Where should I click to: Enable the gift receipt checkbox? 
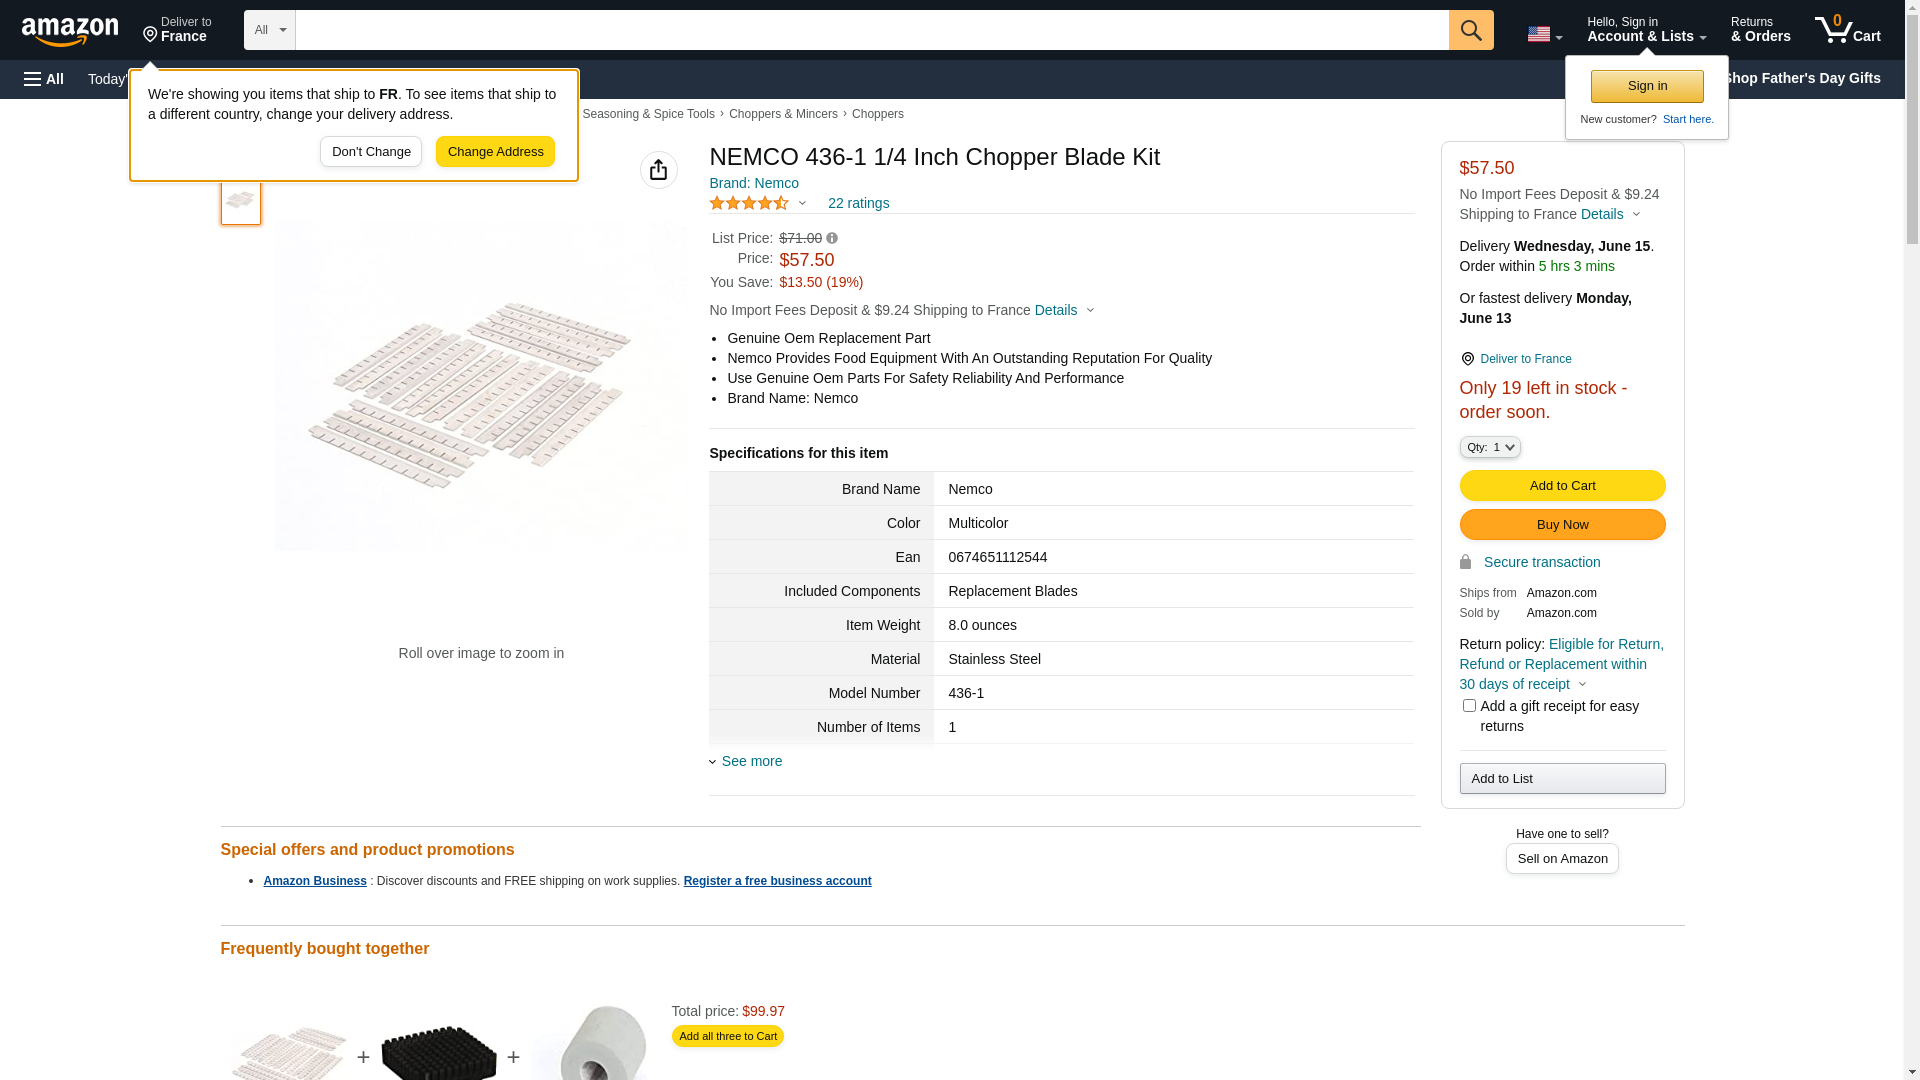[x=1469, y=706]
